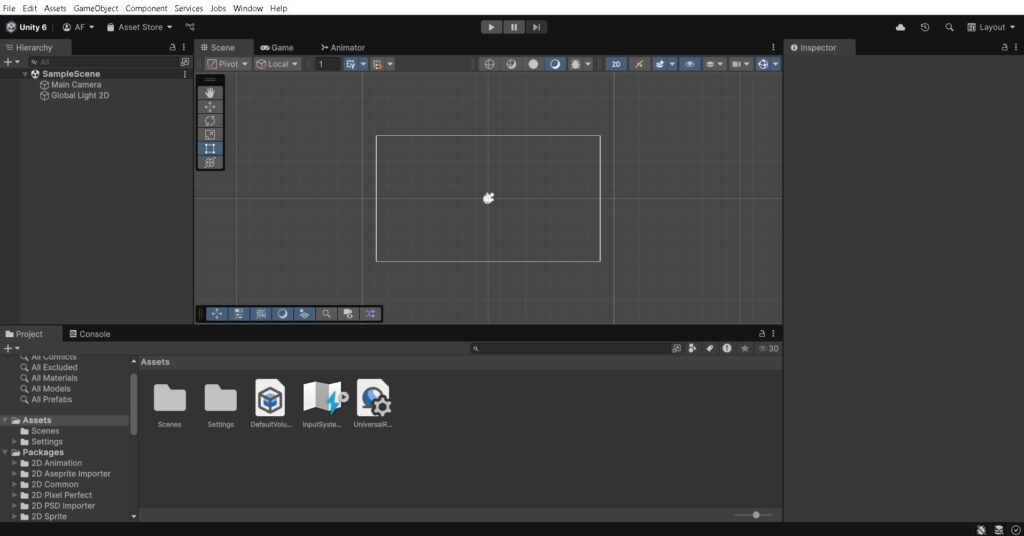
Task: Click search by import log type icon
Action: pos(727,349)
